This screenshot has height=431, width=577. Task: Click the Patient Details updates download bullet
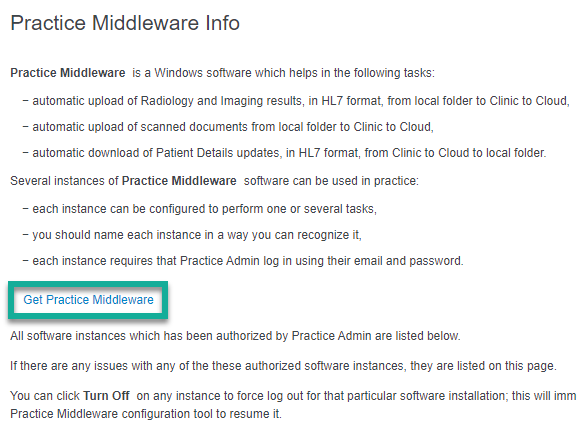(x=284, y=153)
